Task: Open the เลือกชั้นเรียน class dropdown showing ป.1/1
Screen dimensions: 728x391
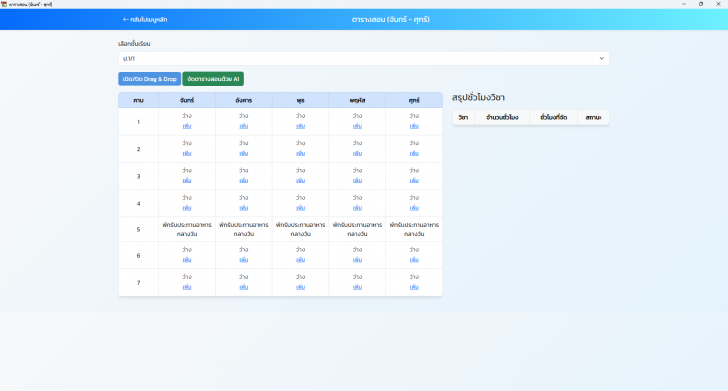Action: point(364,59)
